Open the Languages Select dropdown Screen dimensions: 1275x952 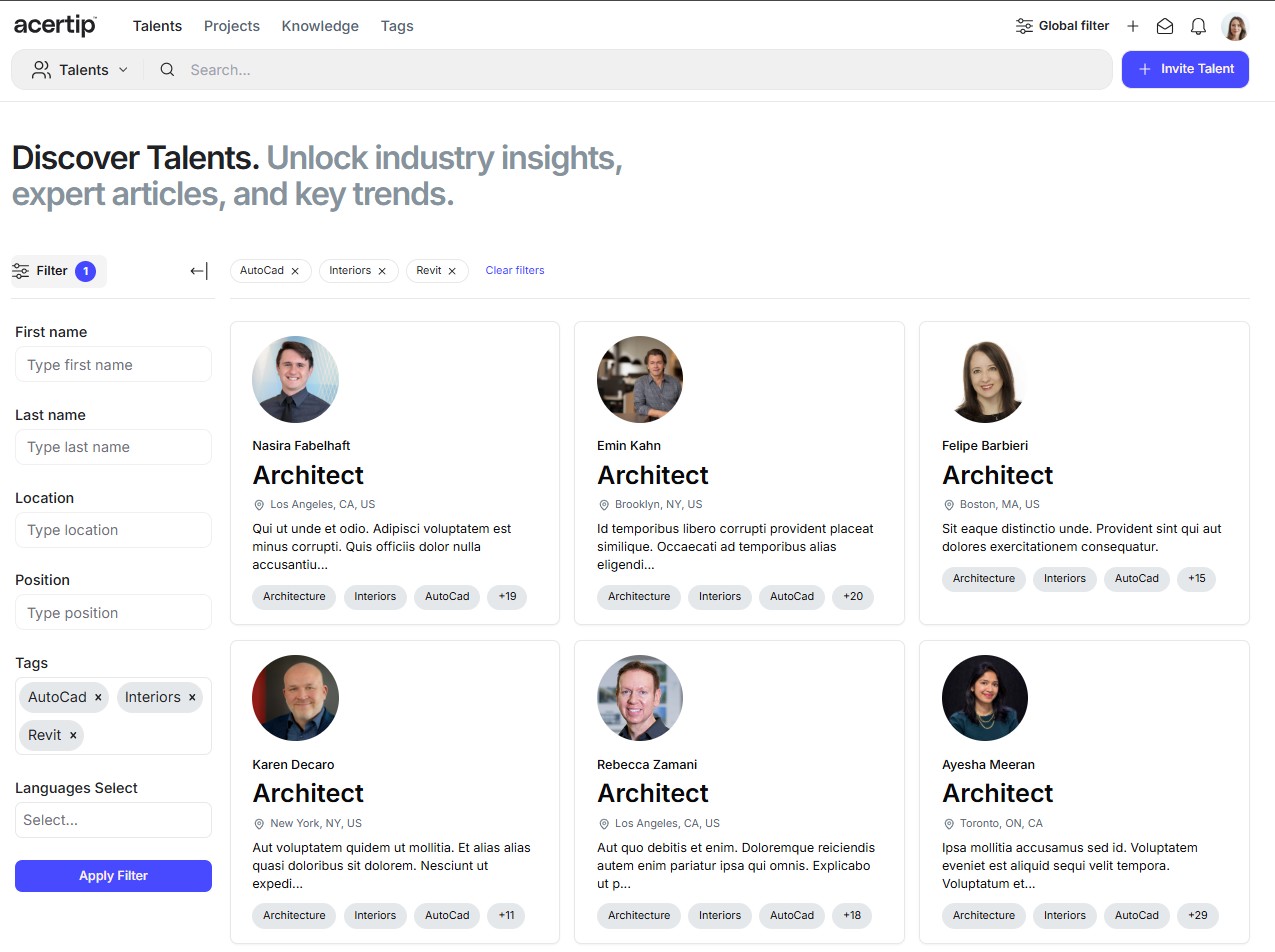(x=113, y=820)
